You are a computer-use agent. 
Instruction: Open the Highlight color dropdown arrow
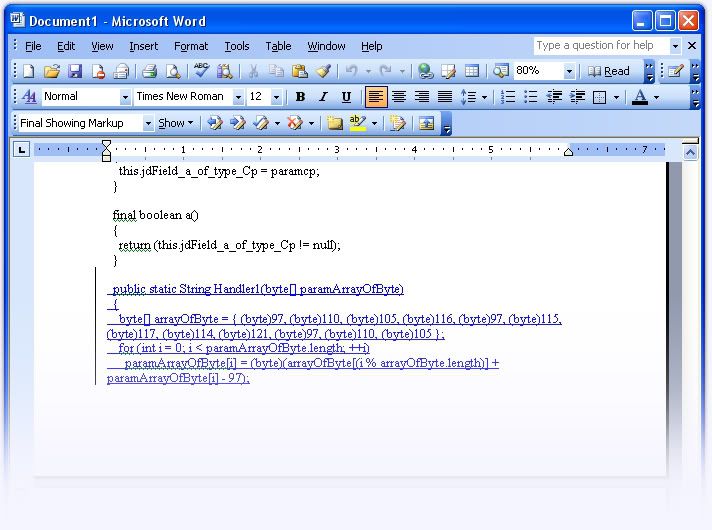(374, 124)
